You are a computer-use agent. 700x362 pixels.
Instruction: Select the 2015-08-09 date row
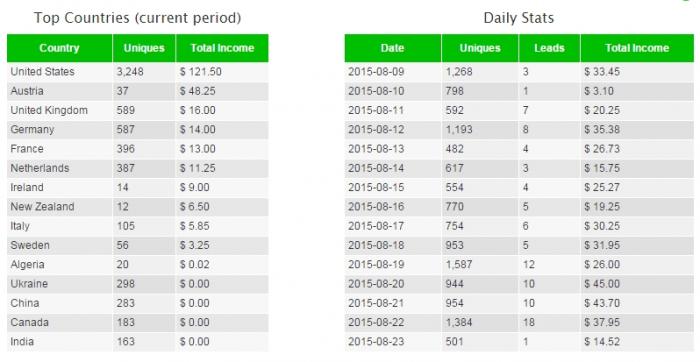(519, 72)
